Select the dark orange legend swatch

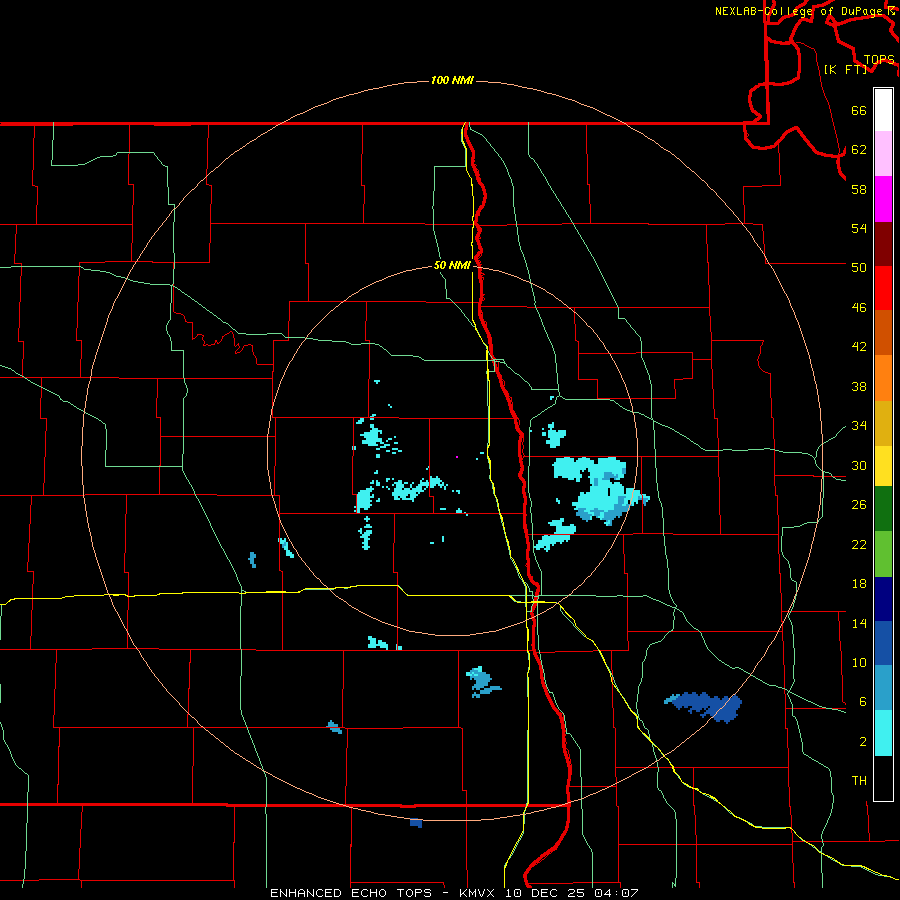tap(883, 333)
